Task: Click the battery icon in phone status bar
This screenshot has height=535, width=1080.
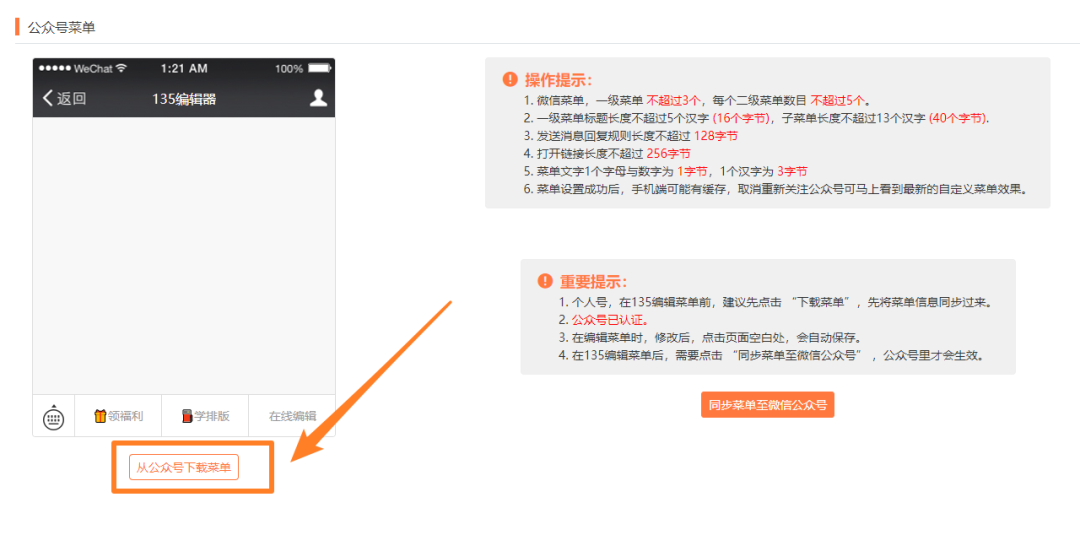Action: pyautogui.click(x=320, y=68)
